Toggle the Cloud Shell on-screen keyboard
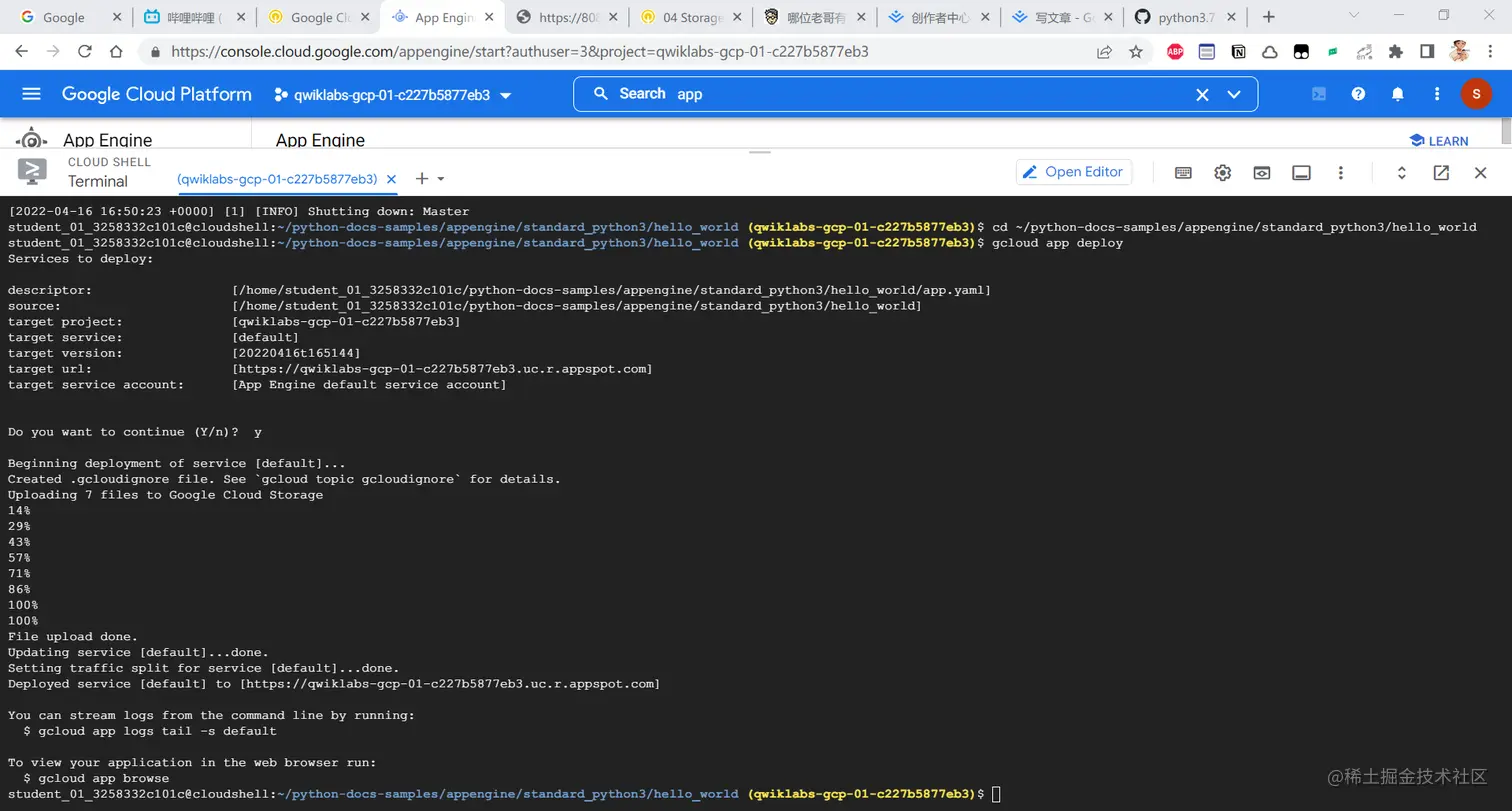Viewport: 1512px width, 811px height. coord(1183,172)
